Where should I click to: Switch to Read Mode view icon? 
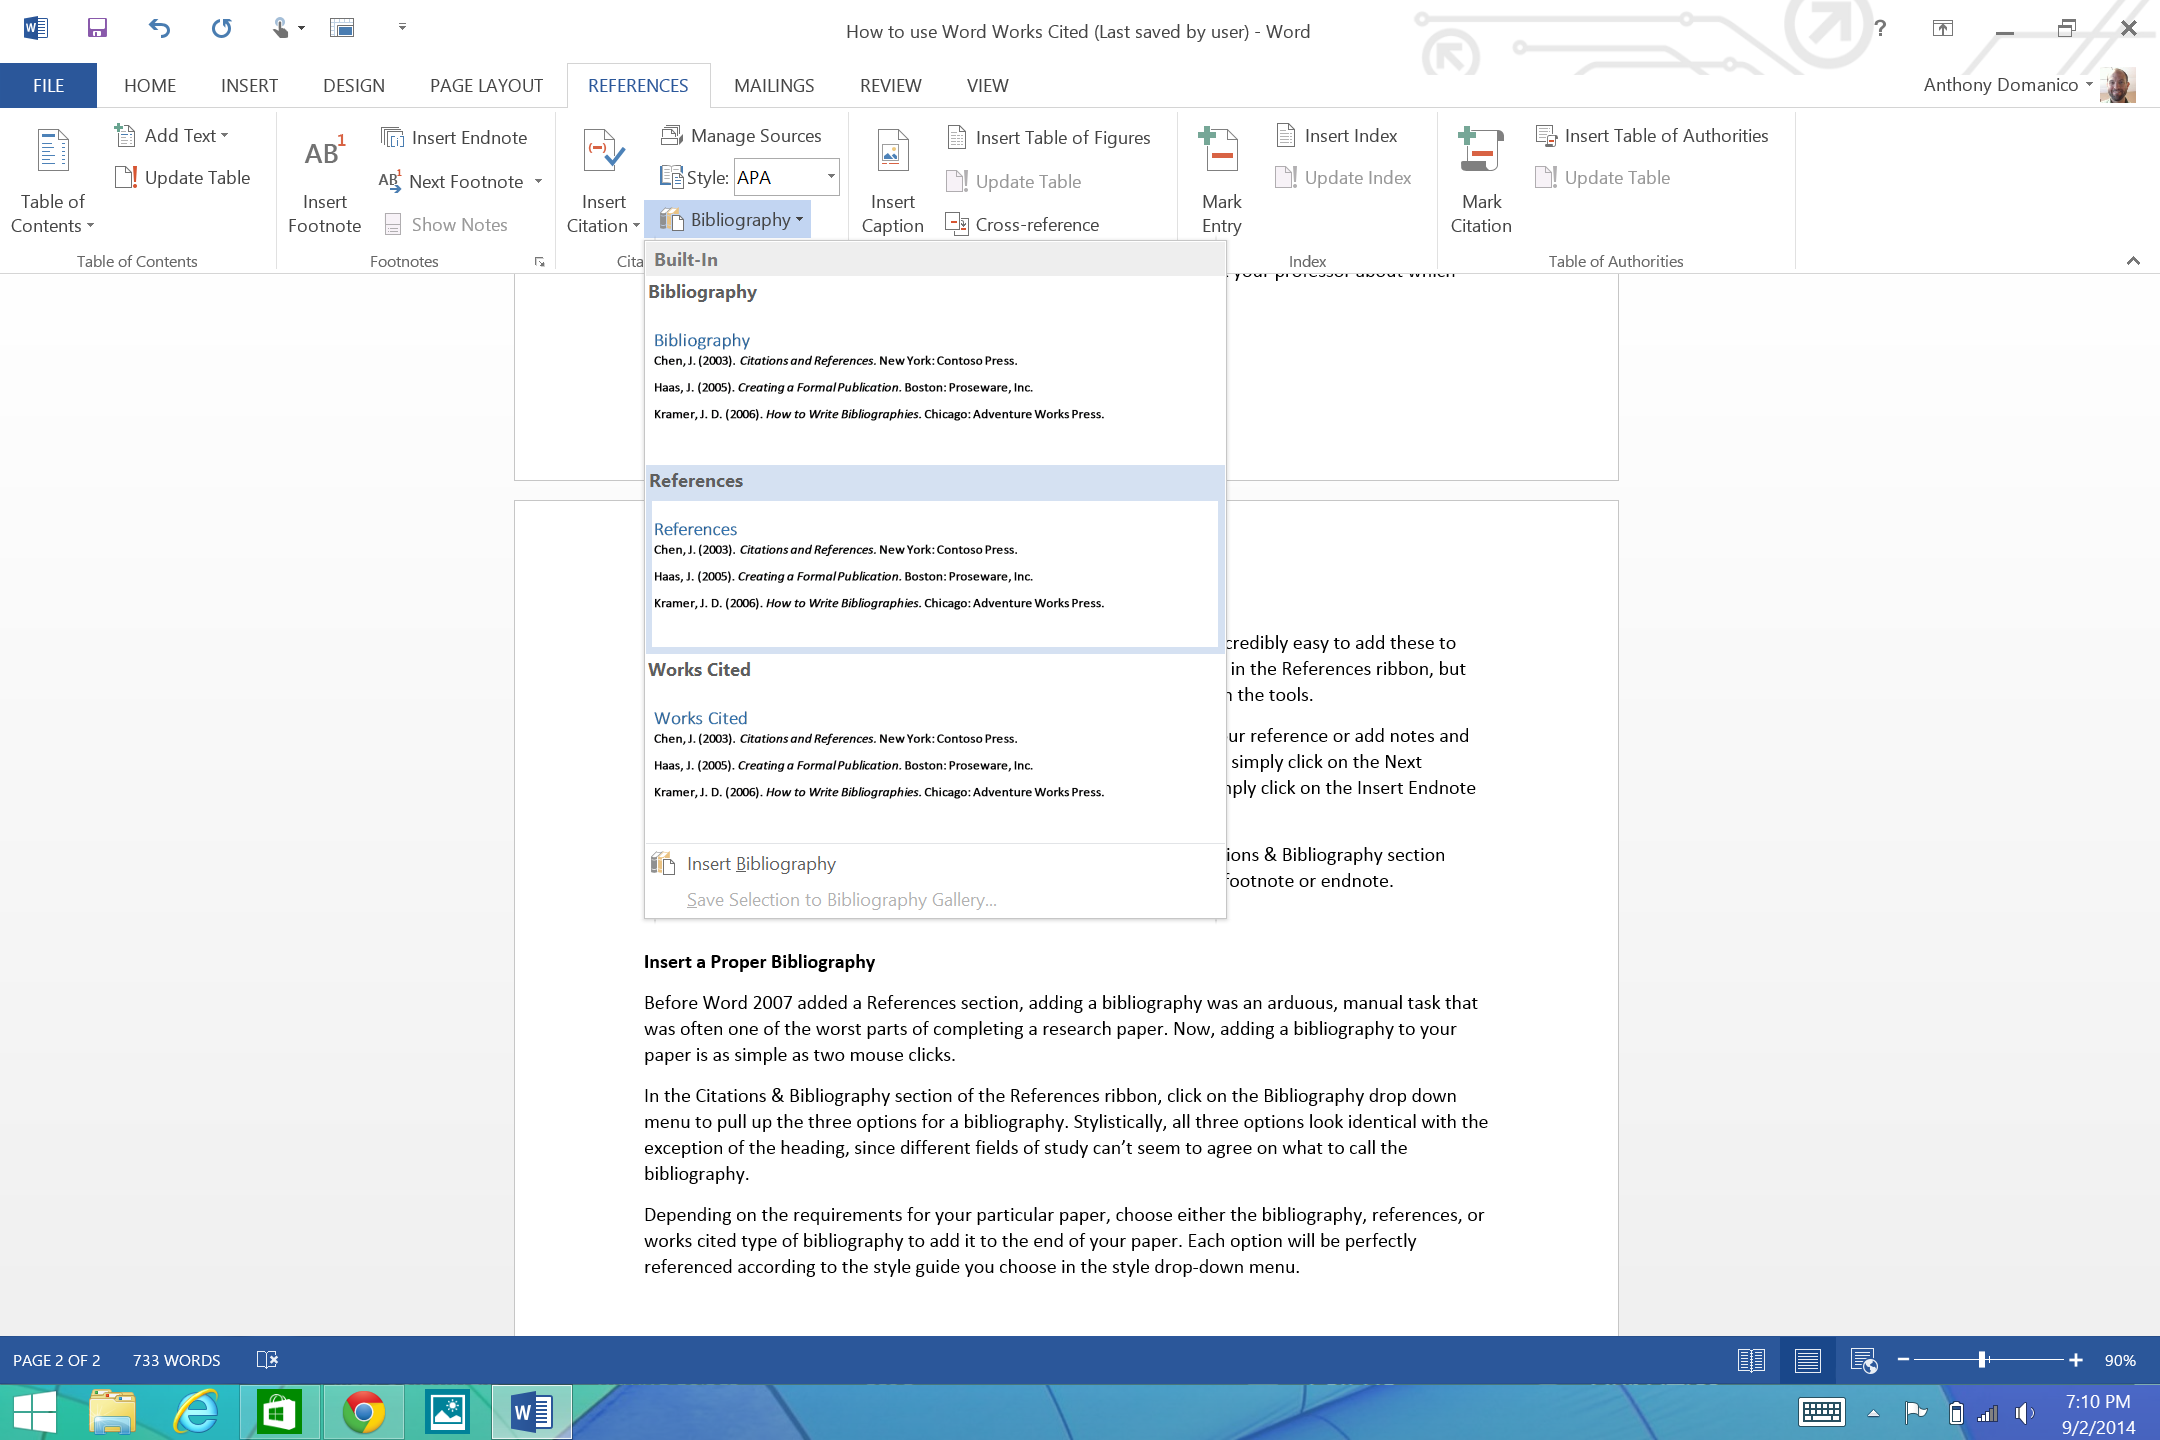tap(1751, 1360)
